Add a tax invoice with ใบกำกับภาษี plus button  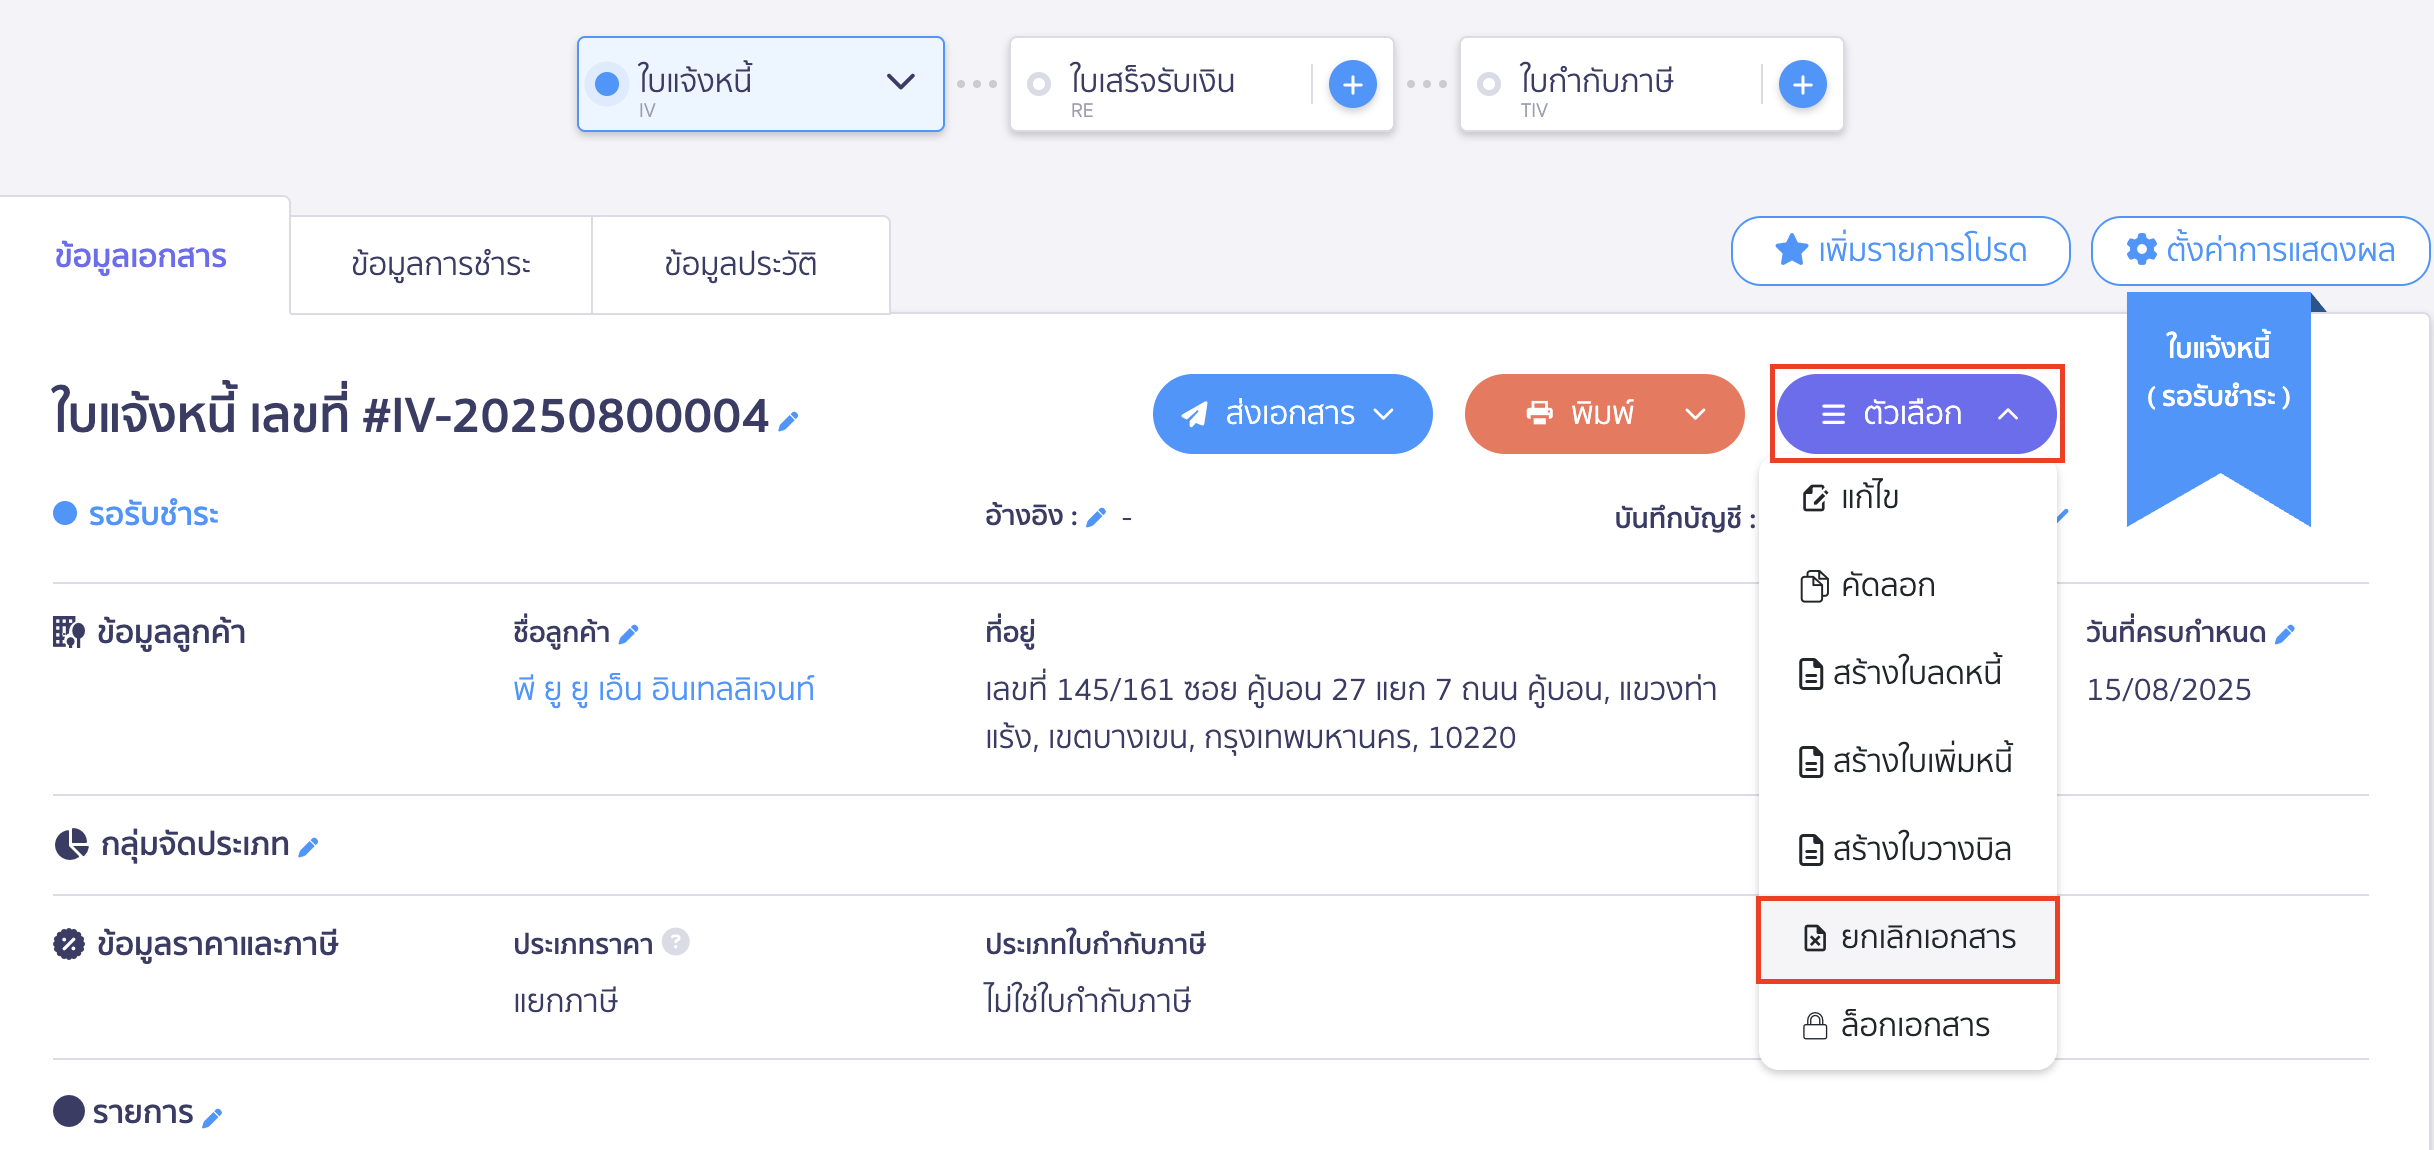coord(1802,85)
